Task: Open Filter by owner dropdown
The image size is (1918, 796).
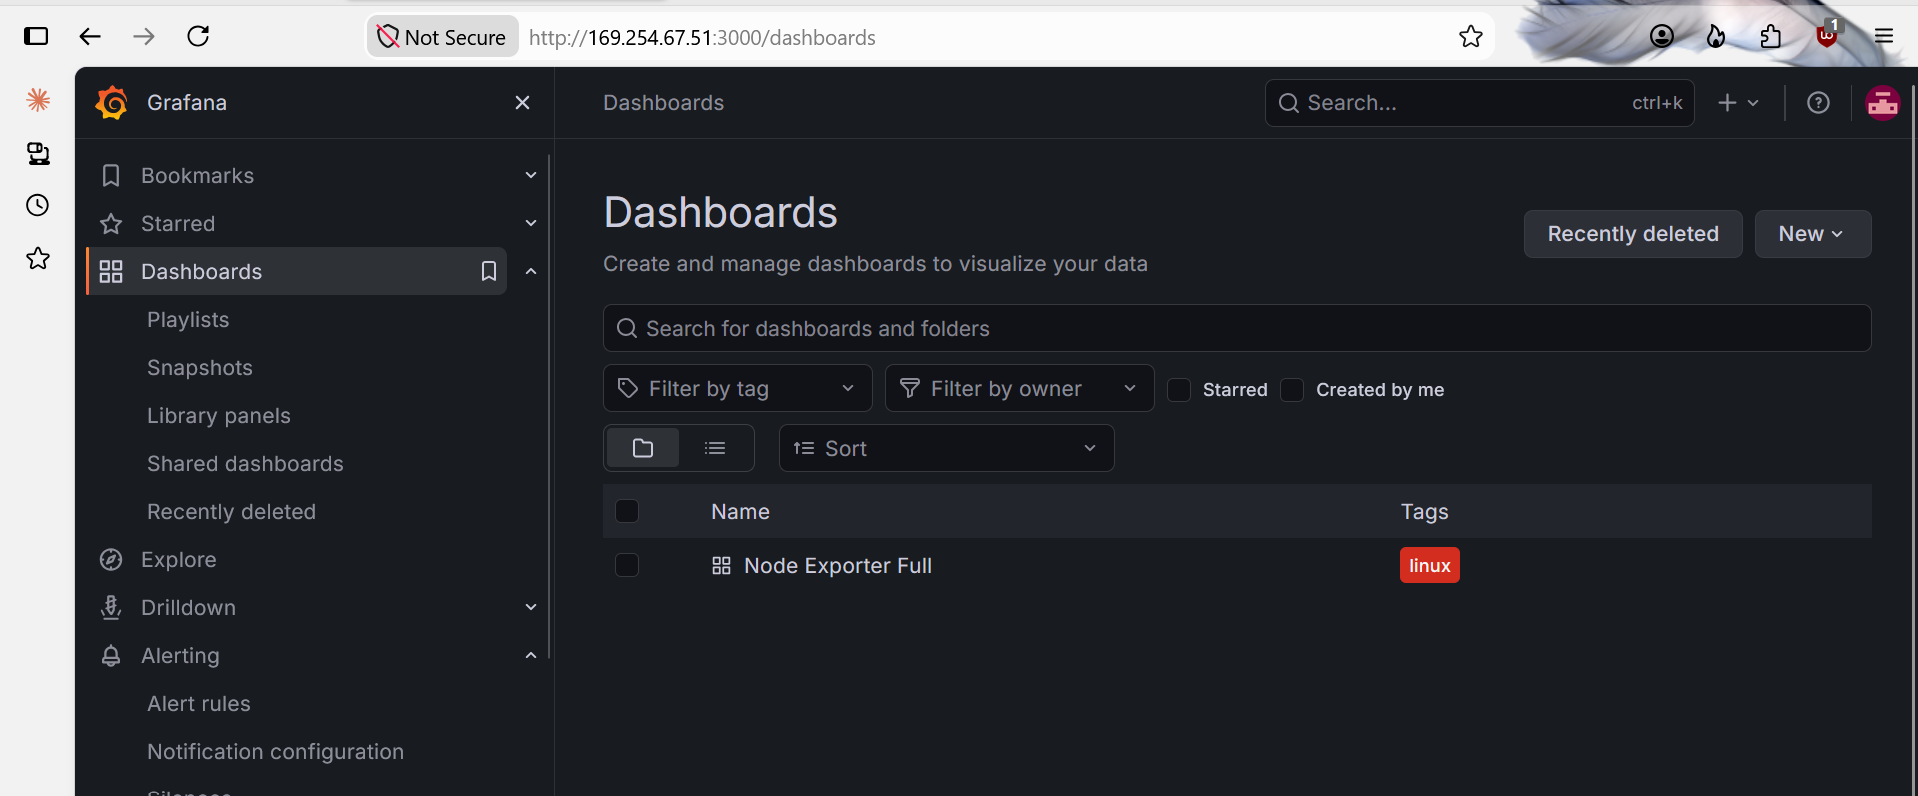Action: tap(1020, 388)
